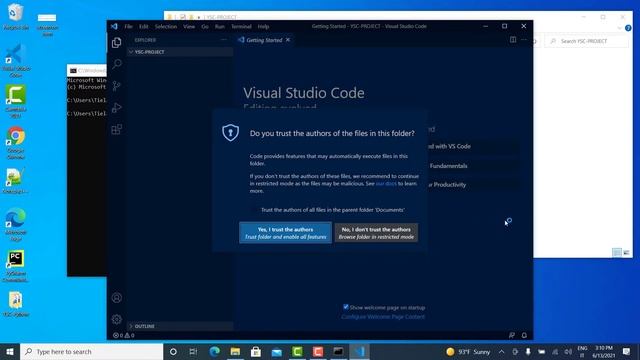640x360 pixels.
Task: Click No, I don't trust the authors
Action: click(376, 233)
